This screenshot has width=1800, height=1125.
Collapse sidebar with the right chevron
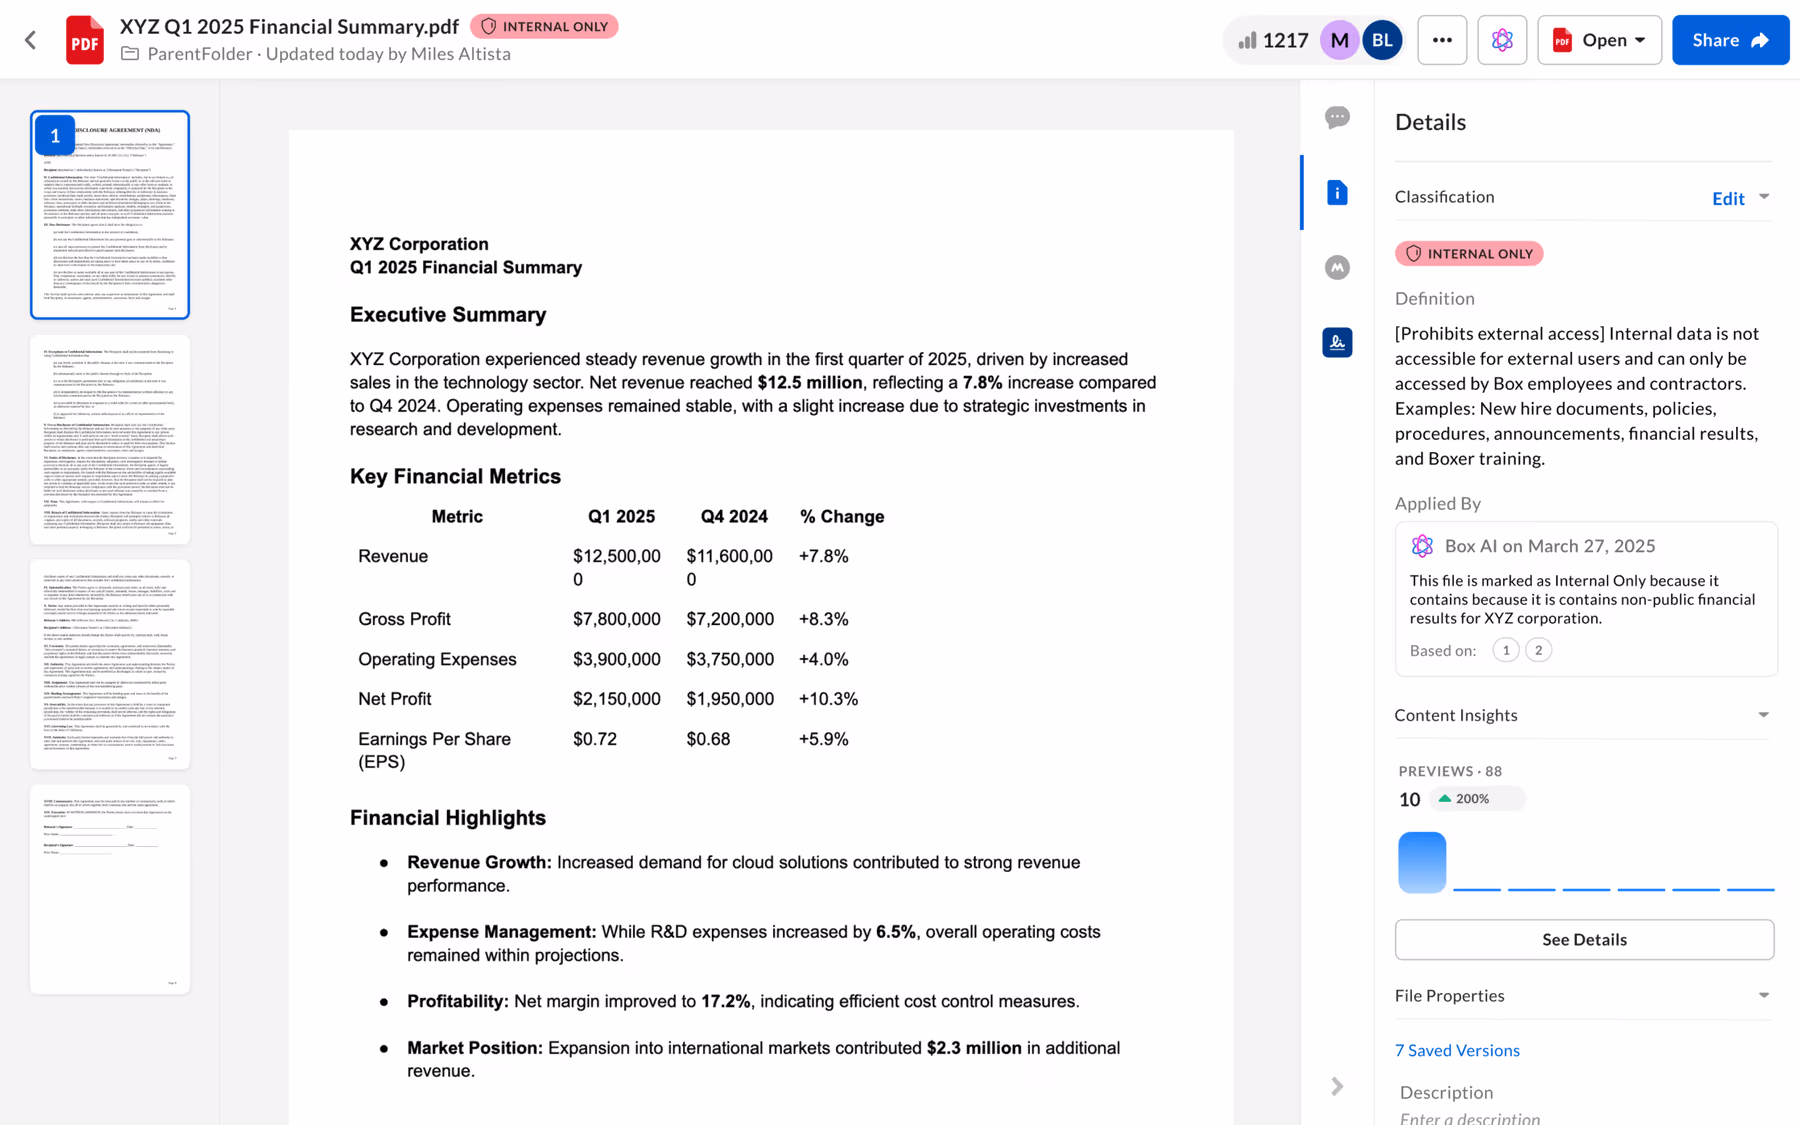coord(1336,1086)
